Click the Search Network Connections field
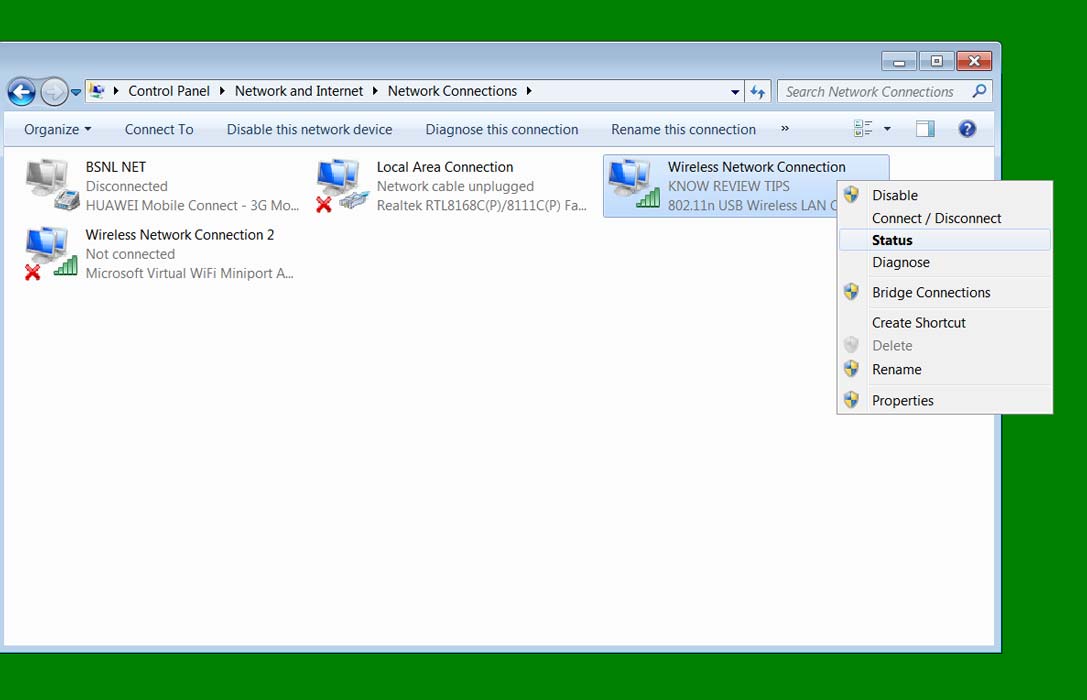1087x700 pixels. pos(870,92)
